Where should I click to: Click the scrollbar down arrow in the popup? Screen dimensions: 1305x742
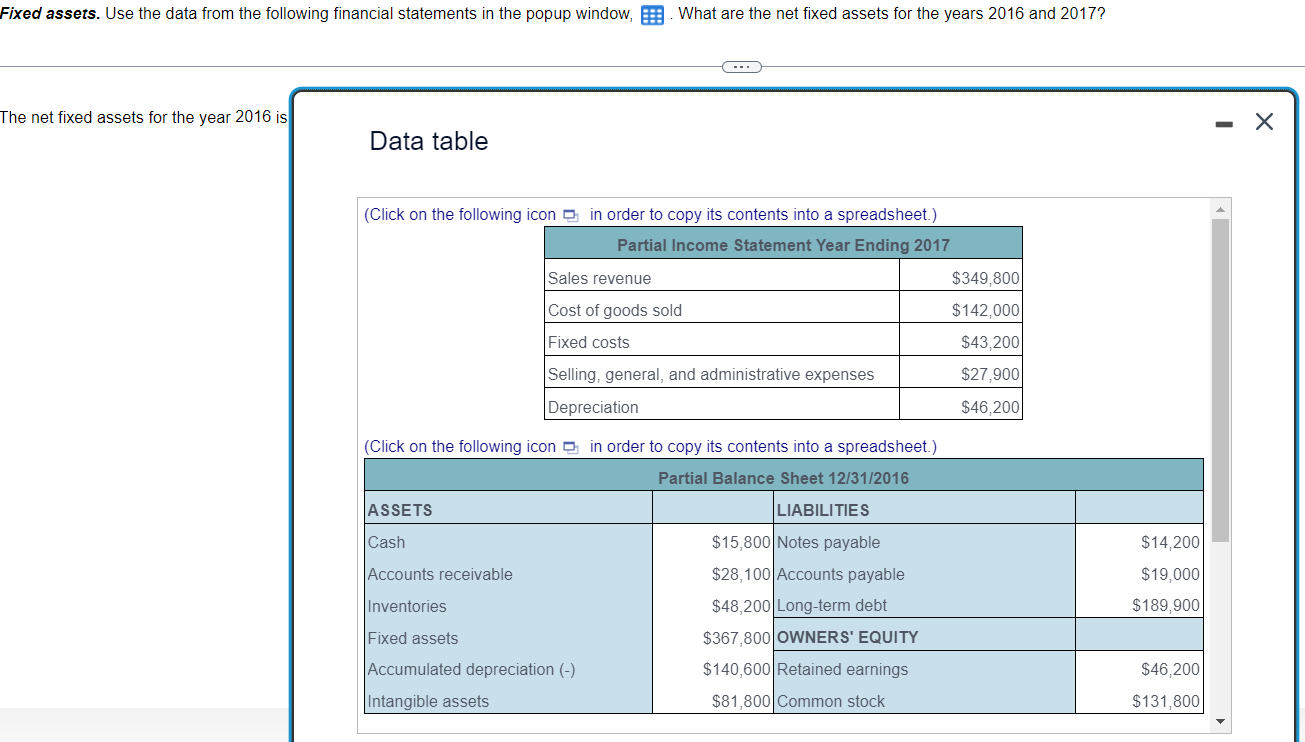point(1220,721)
